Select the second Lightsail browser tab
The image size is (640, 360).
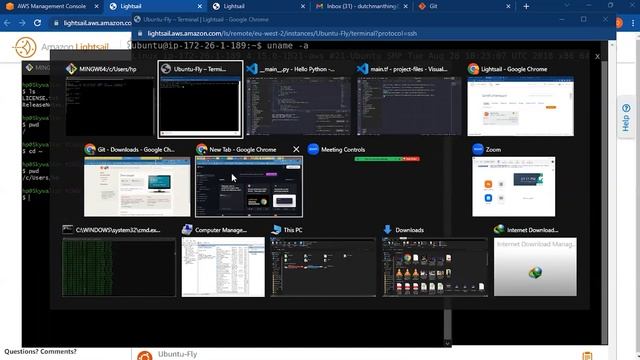[x=258, y=6]
